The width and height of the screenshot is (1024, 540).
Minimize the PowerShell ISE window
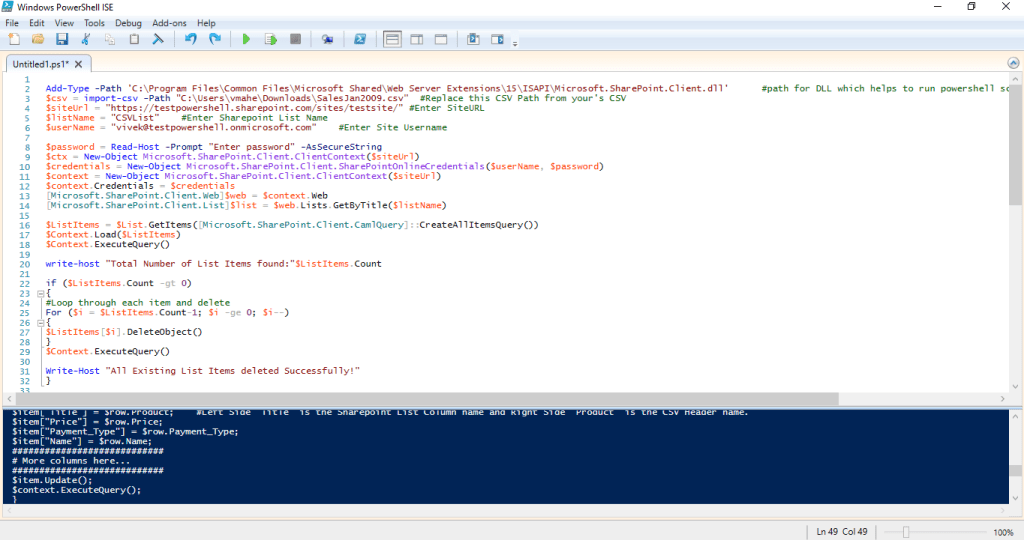(938, 7)
